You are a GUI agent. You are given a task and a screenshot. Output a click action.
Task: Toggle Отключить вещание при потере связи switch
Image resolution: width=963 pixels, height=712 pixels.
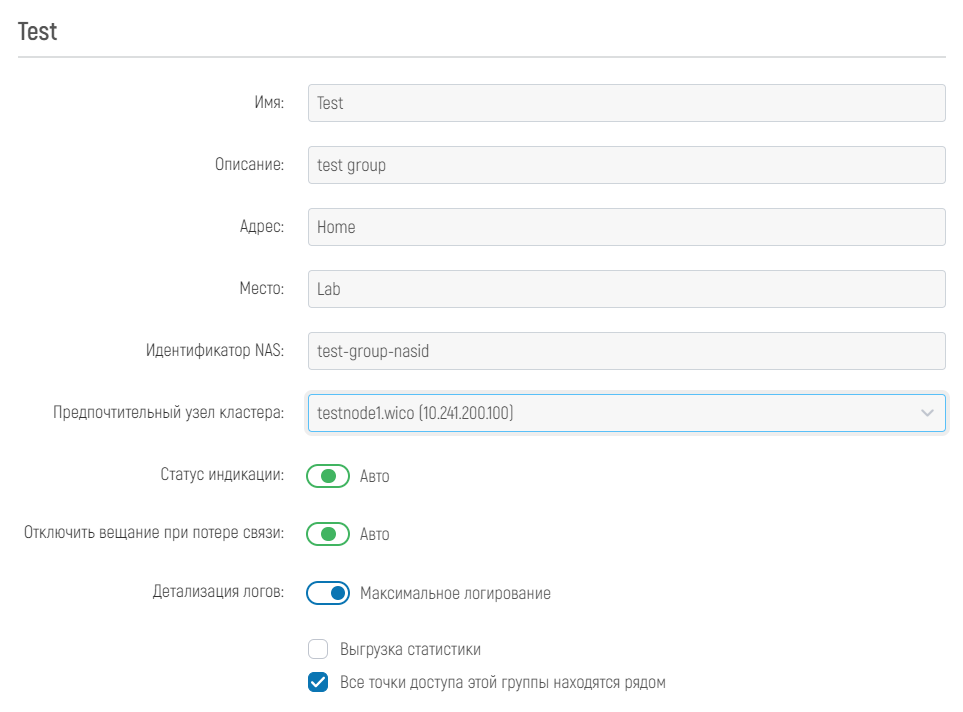point(328,534)
